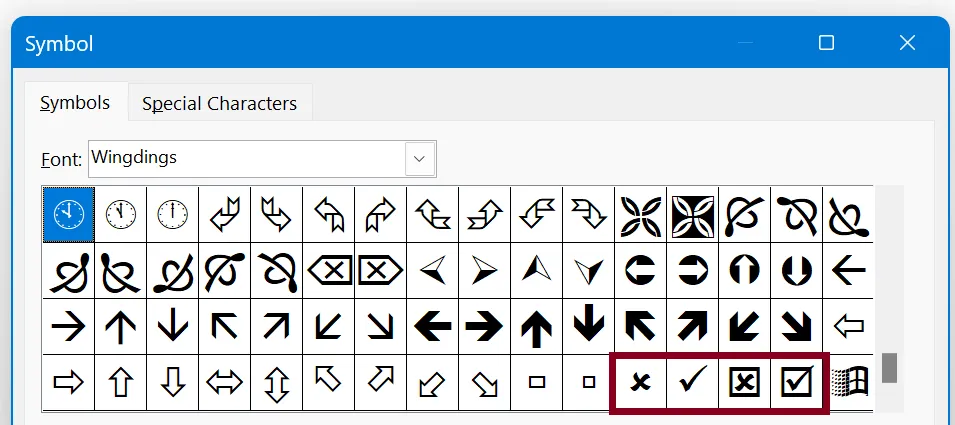Pick the boxed x symbol
Image resolution: width=955 pixels, height=425 pixels.
click(x=744, y=381)
